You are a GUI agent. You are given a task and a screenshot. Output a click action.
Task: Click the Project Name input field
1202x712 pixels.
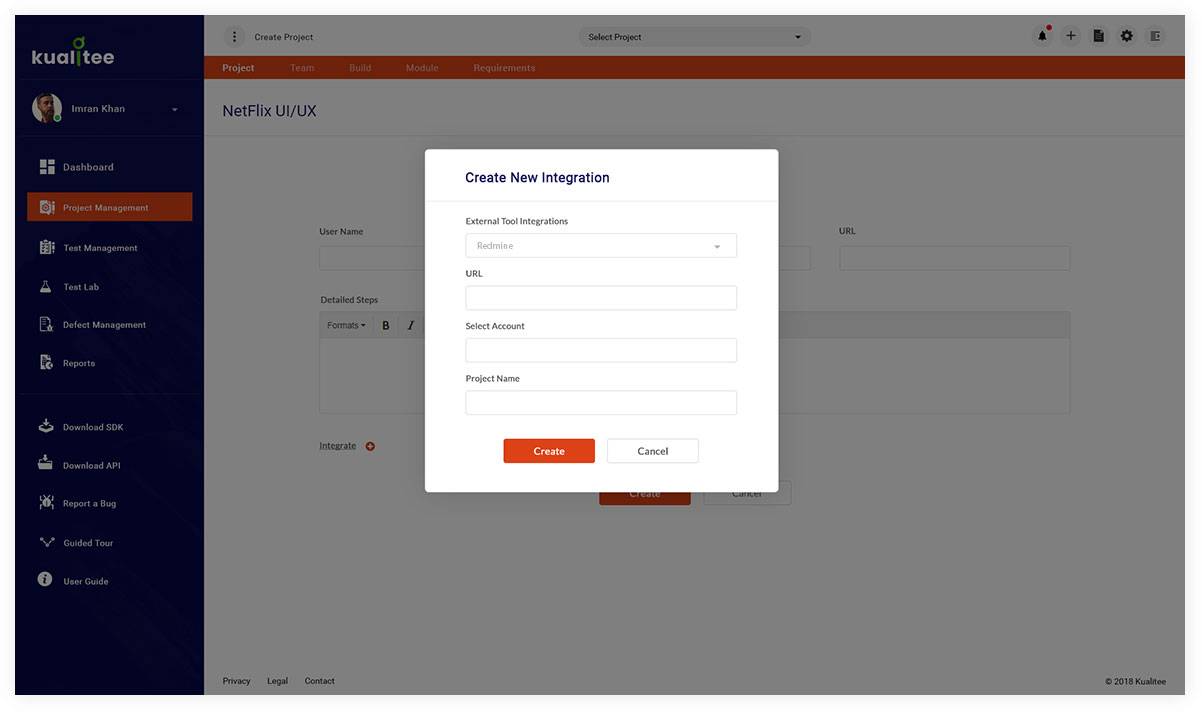point(601,403)
